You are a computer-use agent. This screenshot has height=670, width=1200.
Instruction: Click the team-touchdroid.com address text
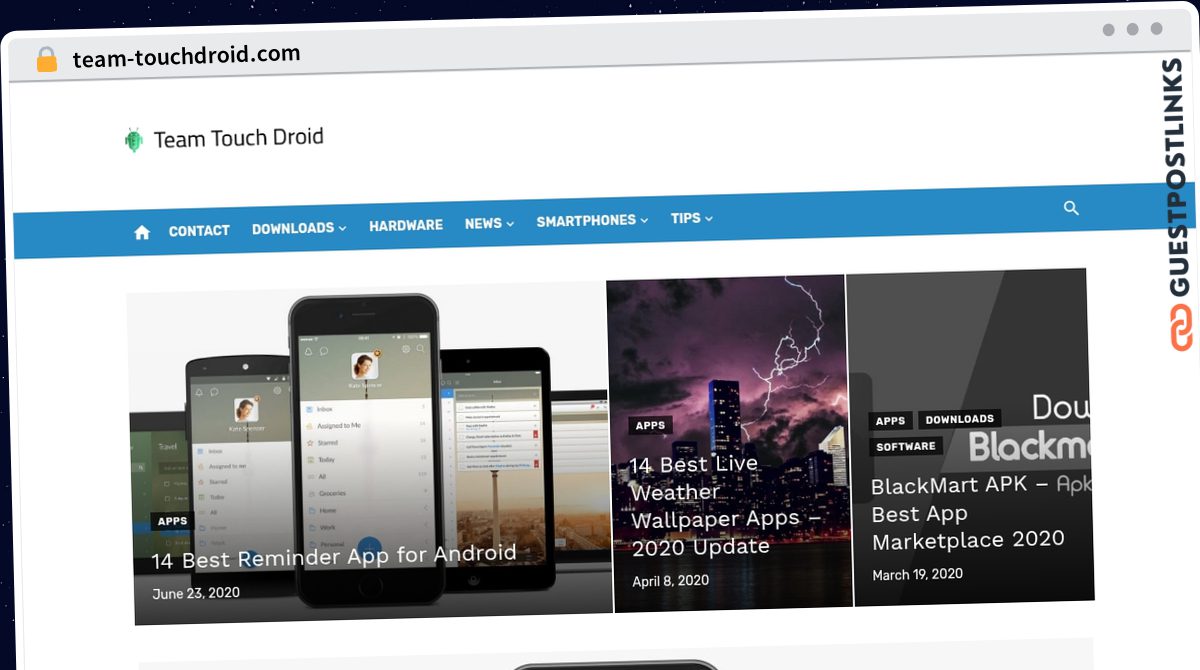pyautogui.click(x=186, y=56)
